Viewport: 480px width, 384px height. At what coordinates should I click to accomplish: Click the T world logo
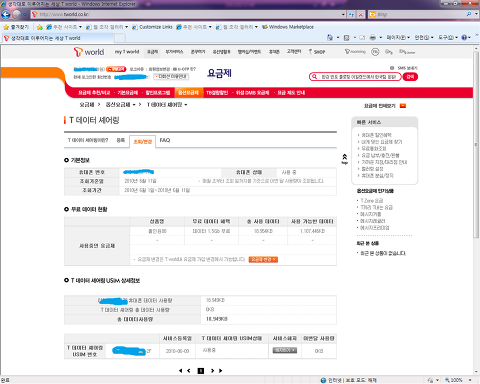(x=89, y=52)
